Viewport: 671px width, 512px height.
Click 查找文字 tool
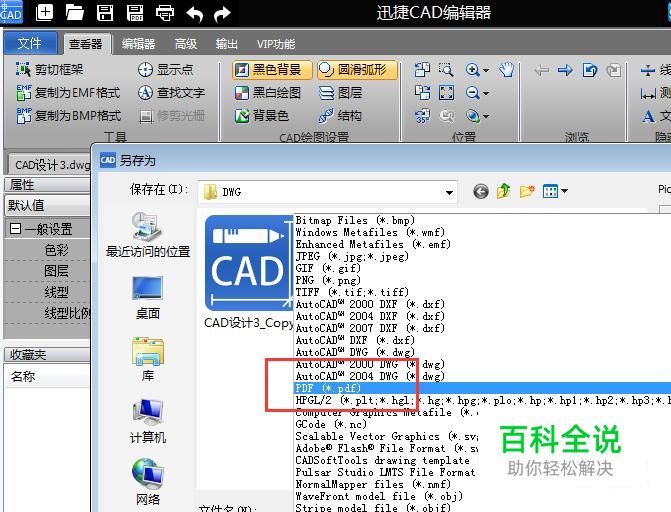pyautogui.click(x=172, y=92)
